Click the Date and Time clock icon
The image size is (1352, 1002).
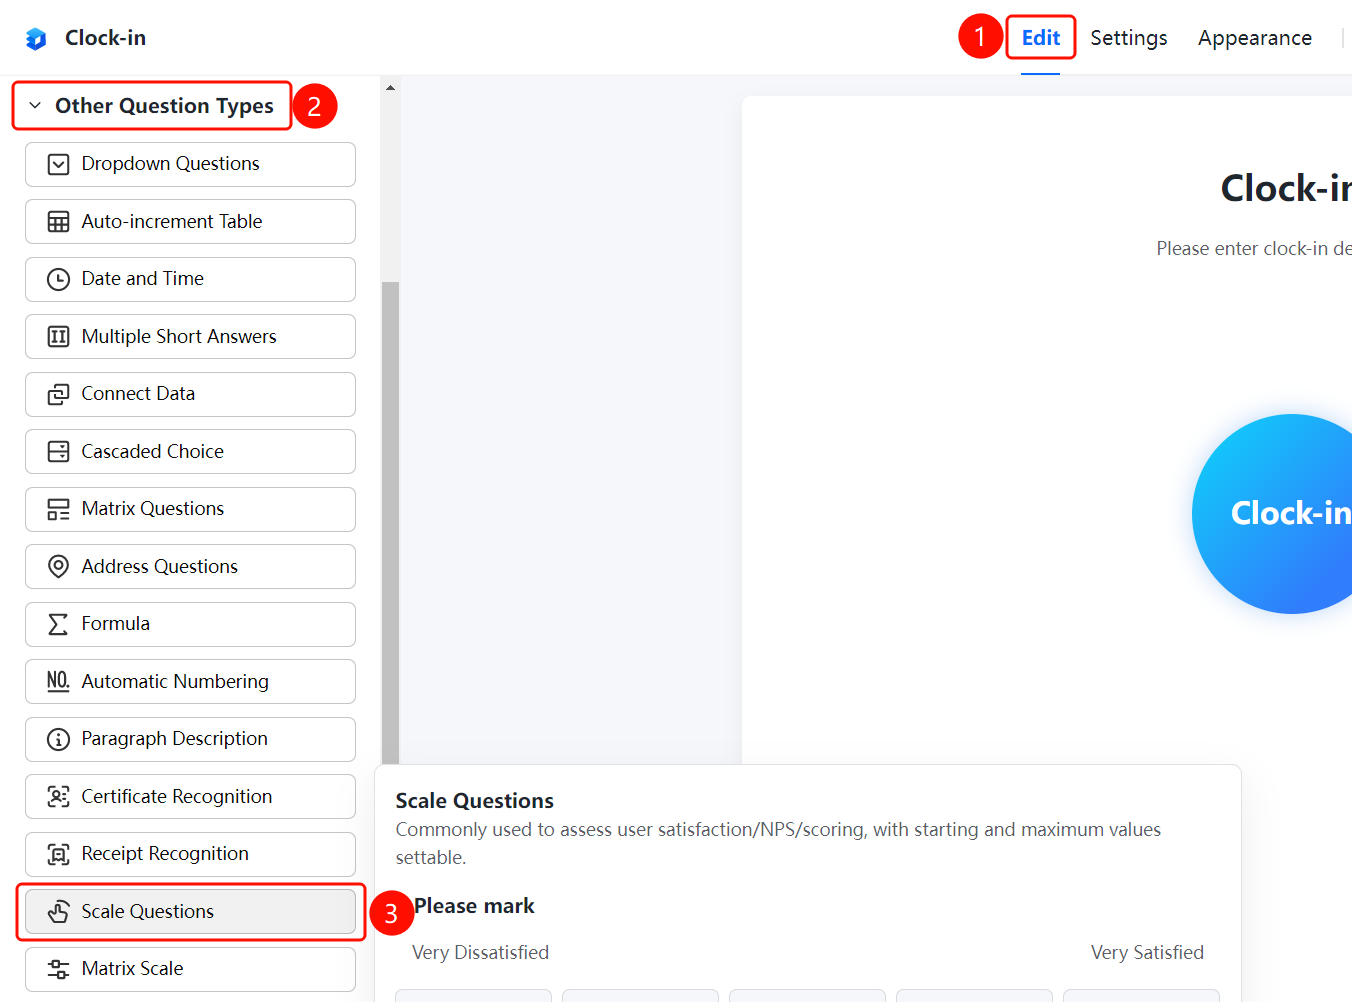(59, 279)
